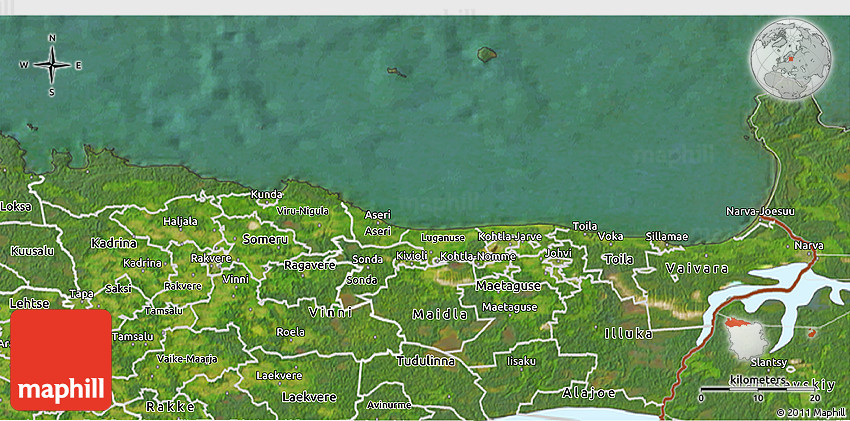Click the 2011 Maphill copyright text

coord(811,412)
